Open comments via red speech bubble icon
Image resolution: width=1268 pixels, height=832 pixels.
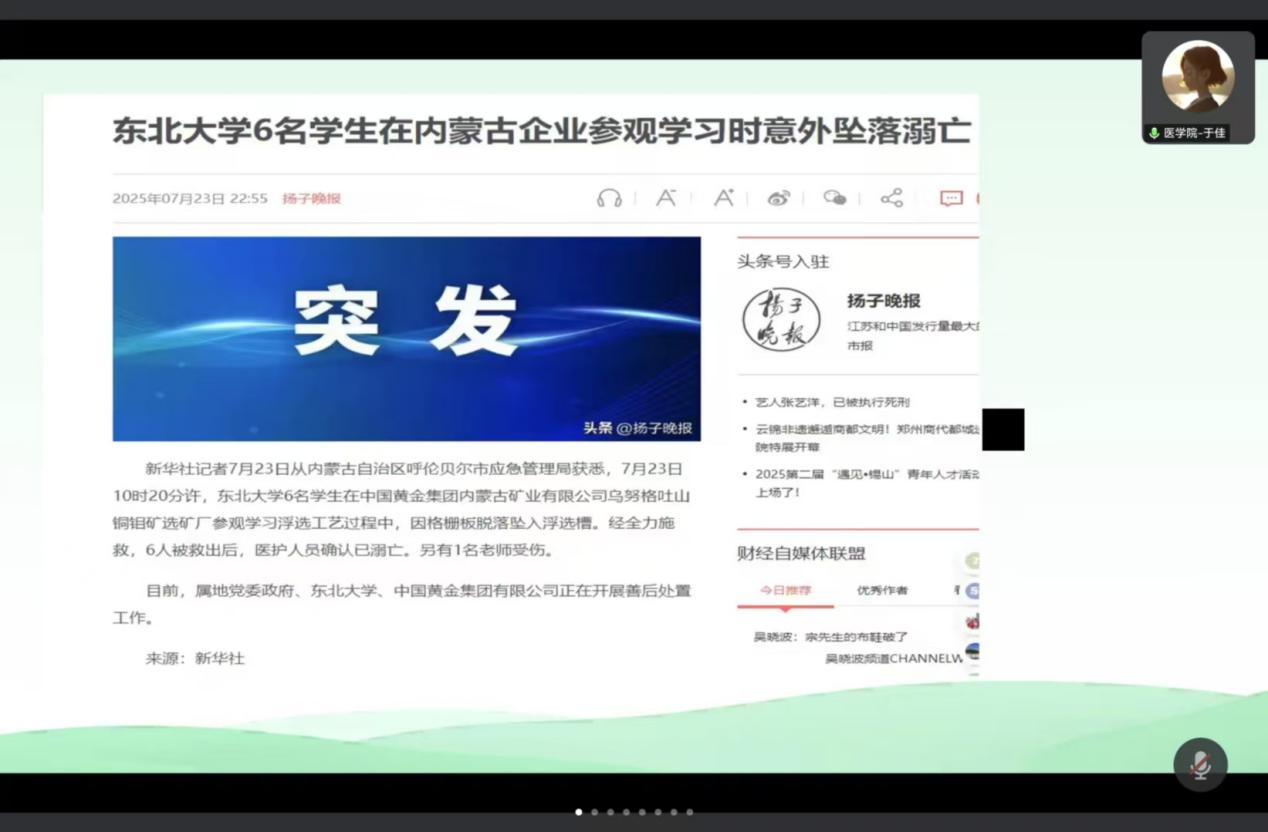950,198
